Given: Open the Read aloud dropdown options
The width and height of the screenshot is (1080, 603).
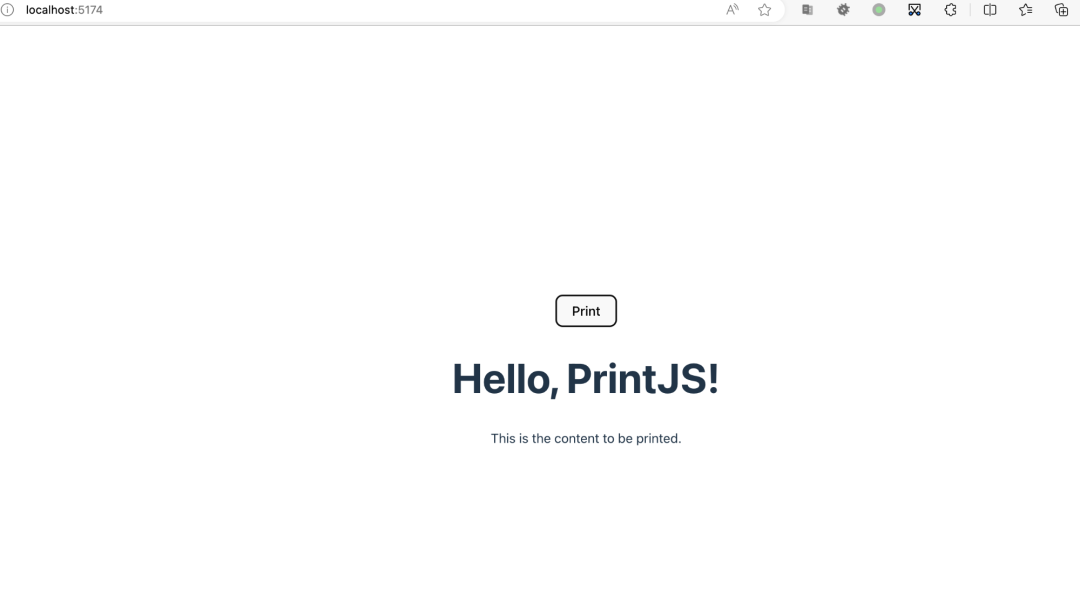Looking at the screenshot, I should (x=731, y=9).
